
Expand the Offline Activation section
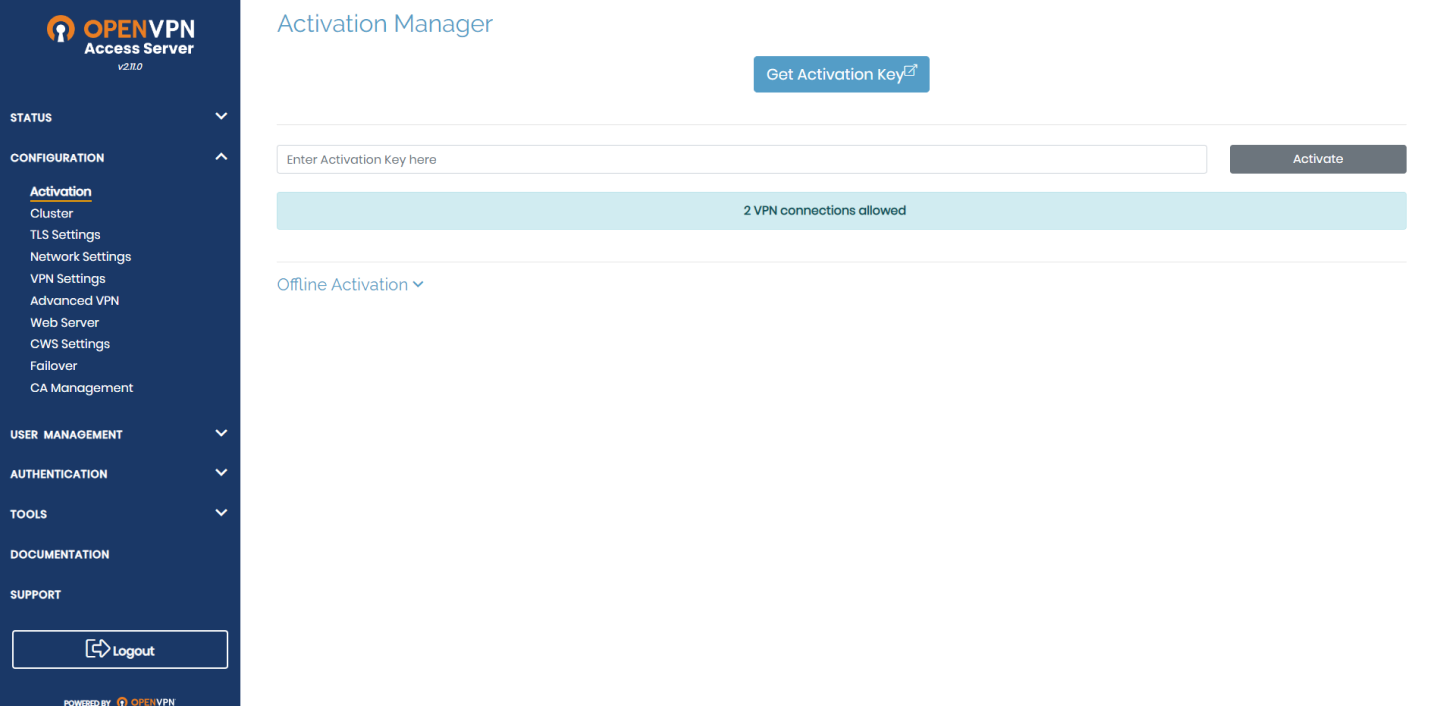(x=350, y=285)
